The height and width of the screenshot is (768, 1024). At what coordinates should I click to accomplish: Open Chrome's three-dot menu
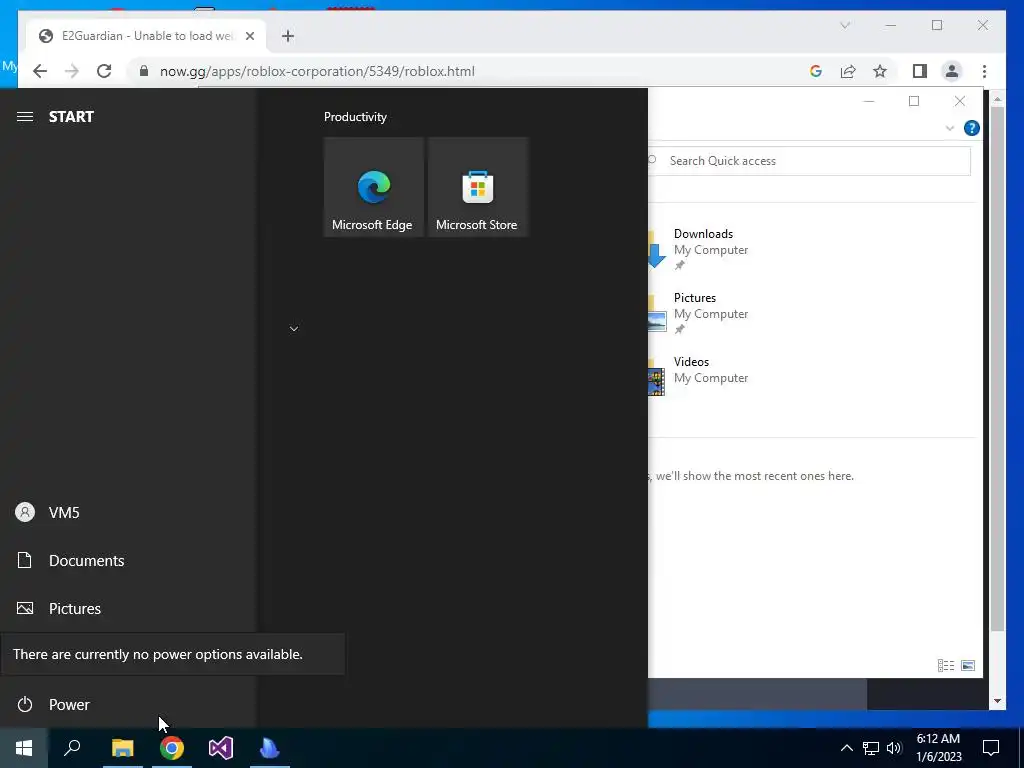(x=984, y=71)
